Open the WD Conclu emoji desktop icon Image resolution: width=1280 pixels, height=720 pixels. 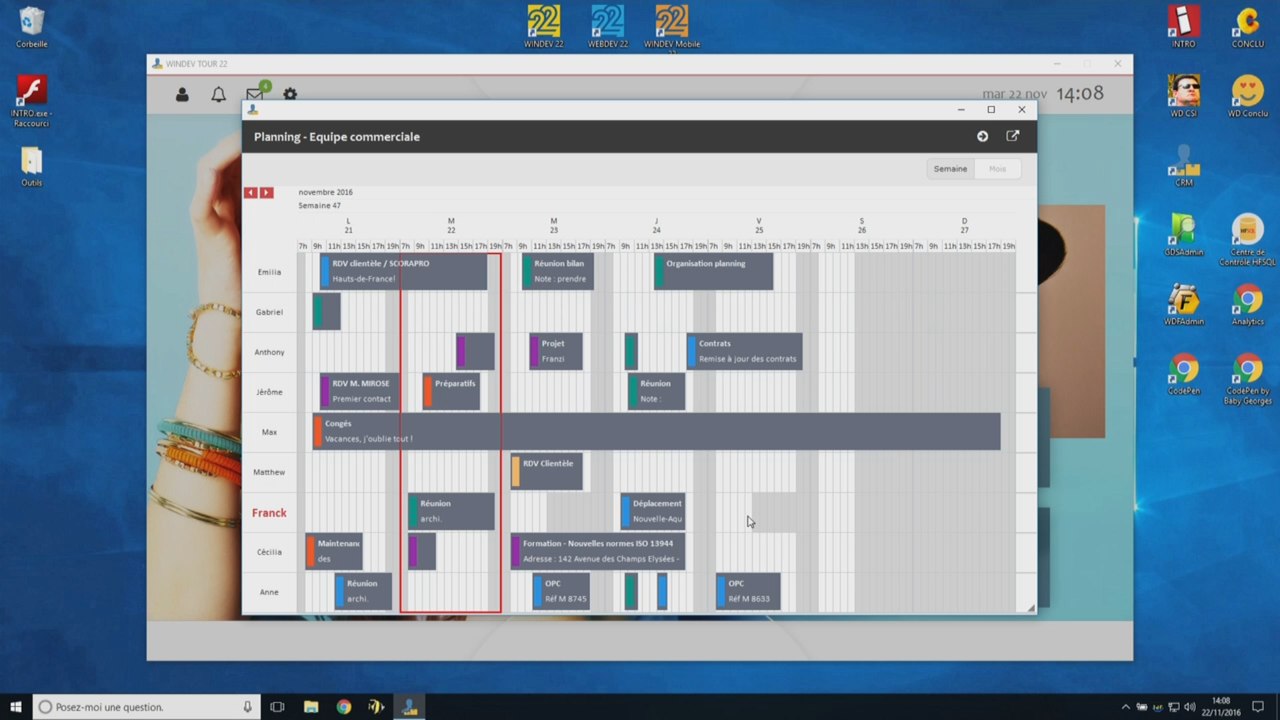point(1247,96)
